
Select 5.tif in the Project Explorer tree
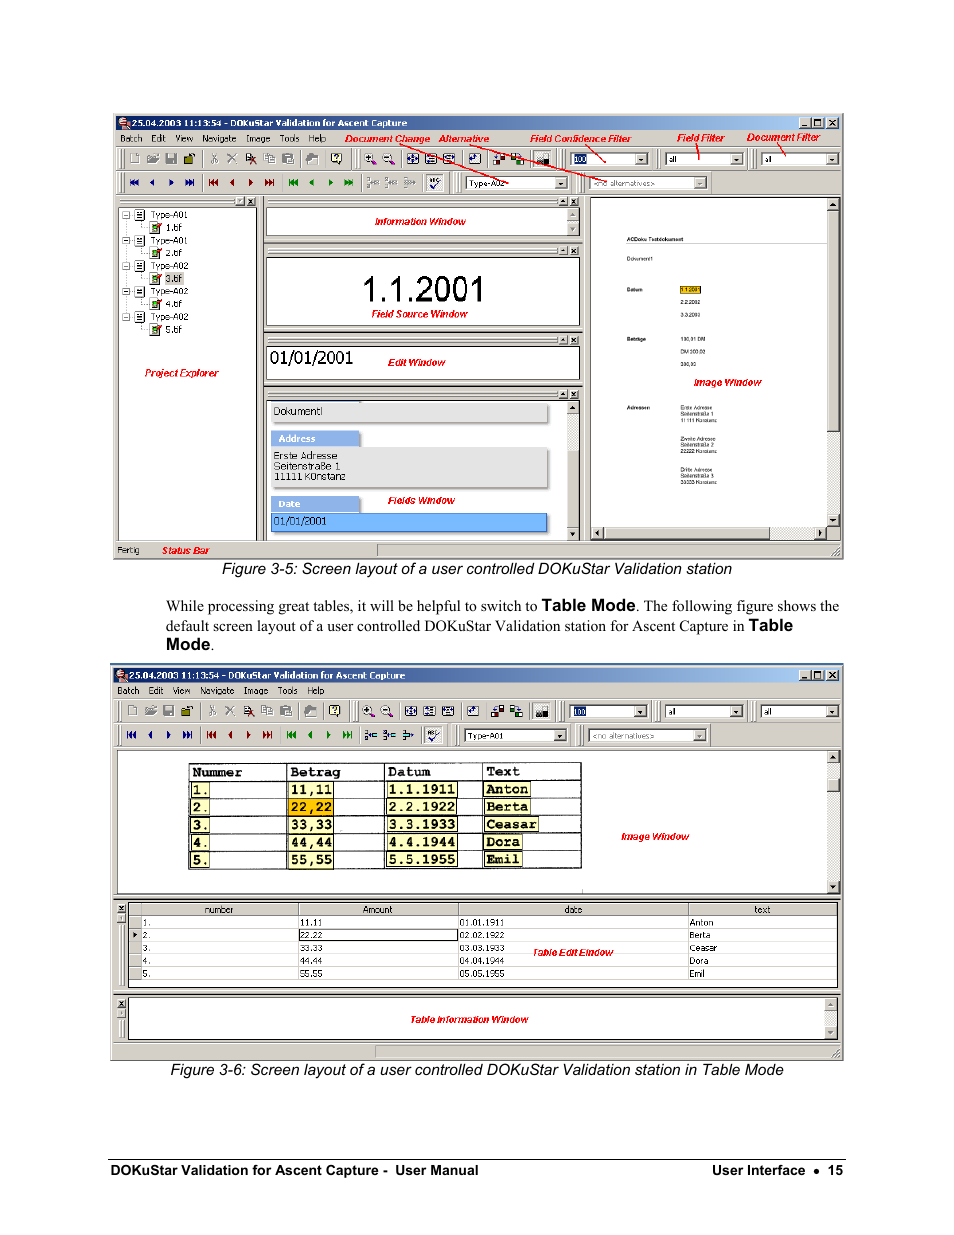174,329
